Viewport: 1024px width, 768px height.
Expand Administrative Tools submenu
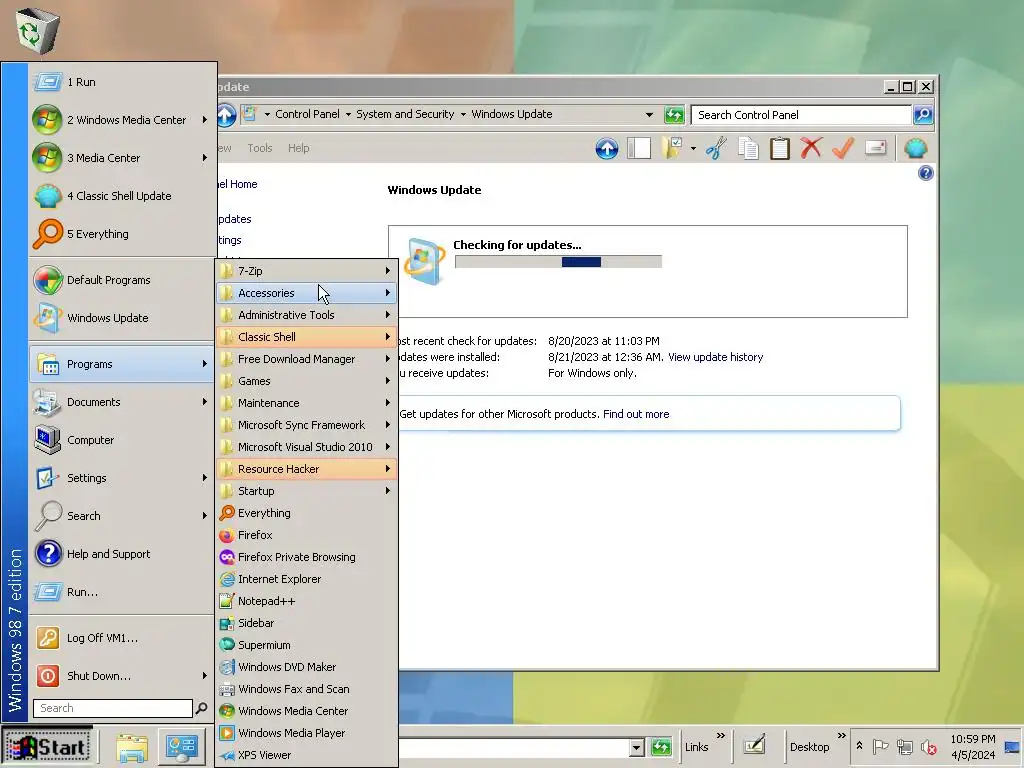tap(307, 315)
